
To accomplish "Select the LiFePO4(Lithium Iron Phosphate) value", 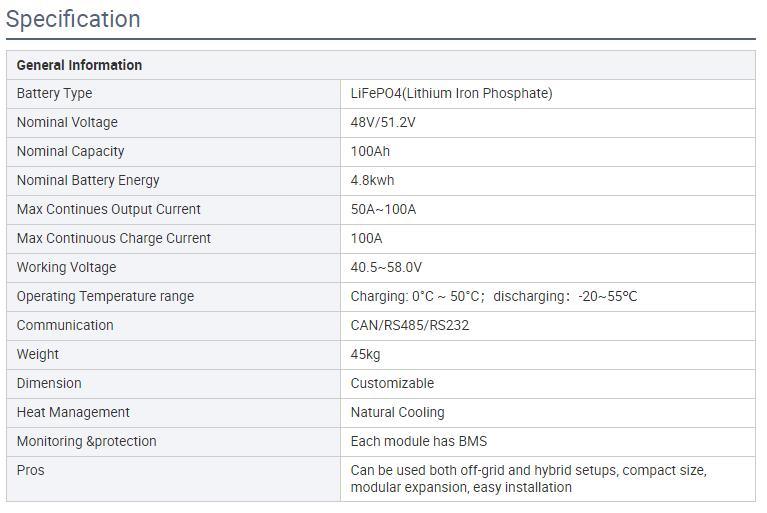I will 451,93.
